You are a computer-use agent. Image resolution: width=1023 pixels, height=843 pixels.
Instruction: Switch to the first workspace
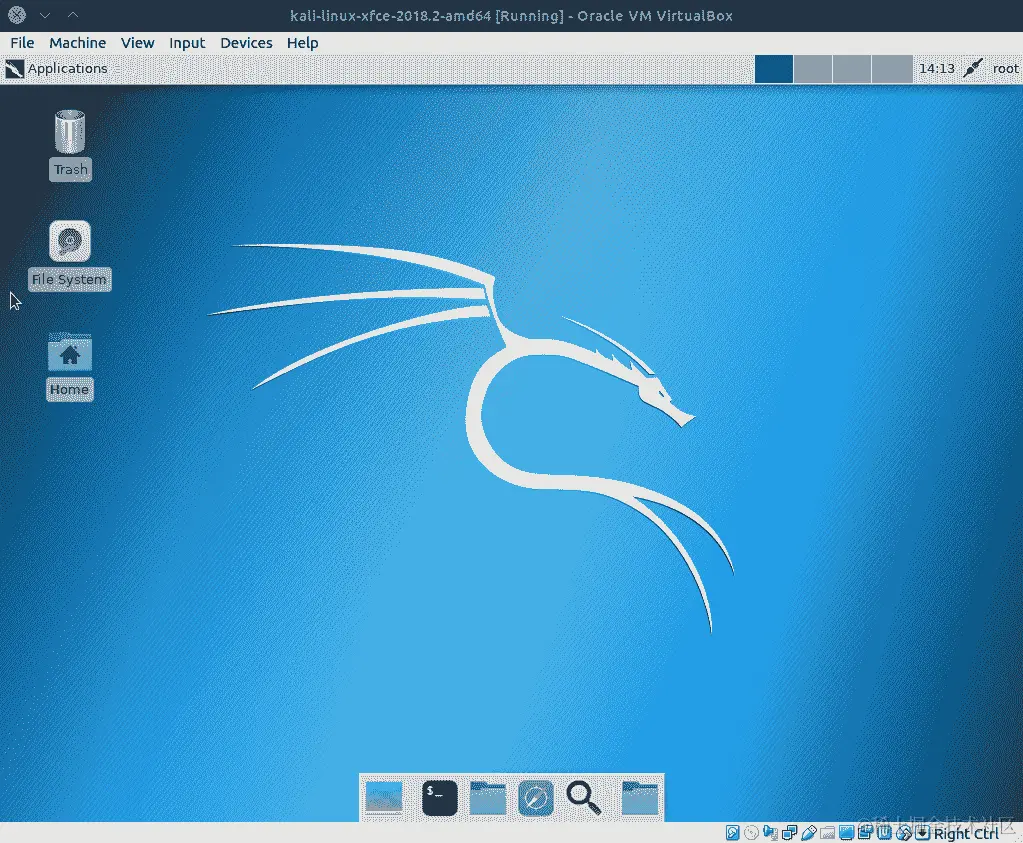click(774, 69)
